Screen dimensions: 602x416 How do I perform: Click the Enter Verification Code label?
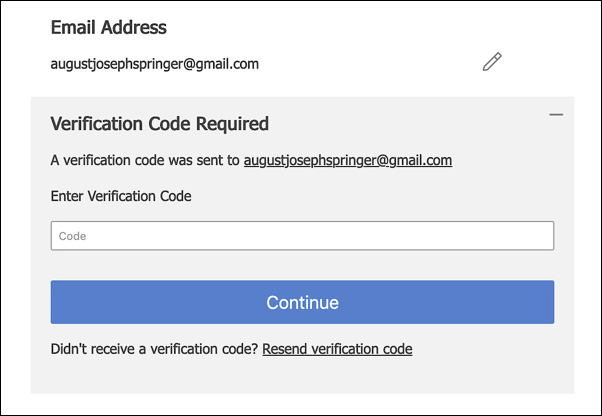pos(121,196)
